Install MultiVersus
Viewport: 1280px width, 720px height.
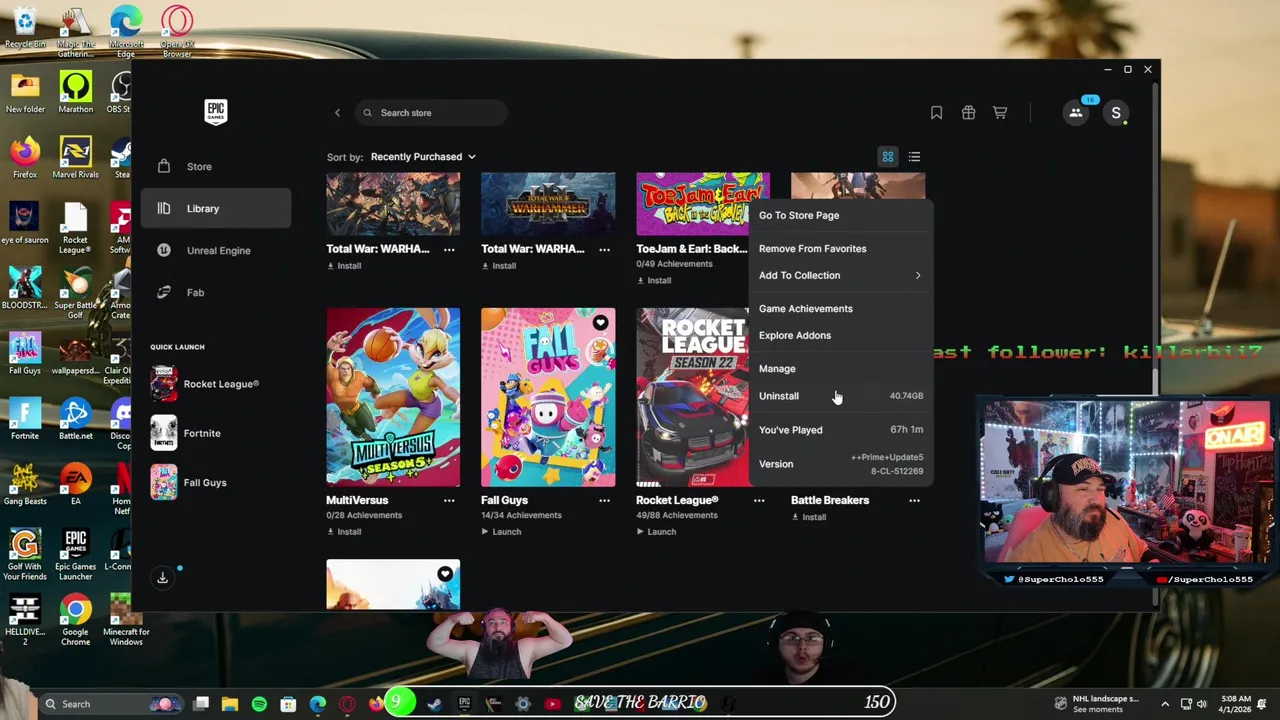click(344, 532)
